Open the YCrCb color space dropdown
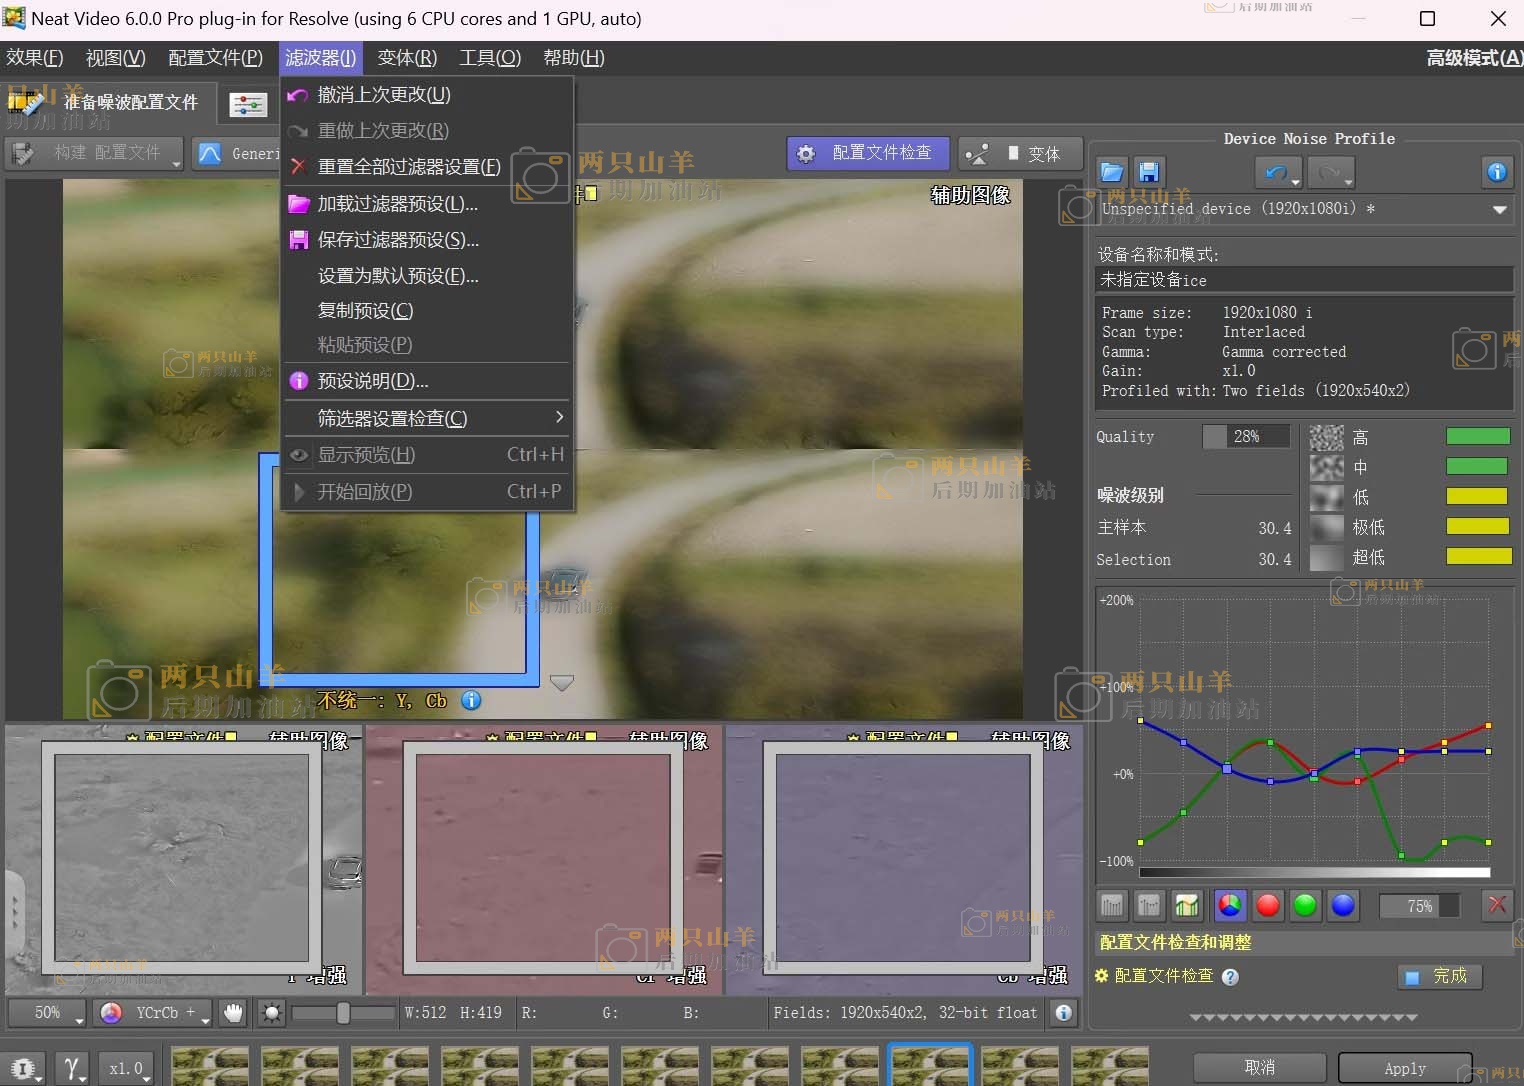 (155, 1013)
